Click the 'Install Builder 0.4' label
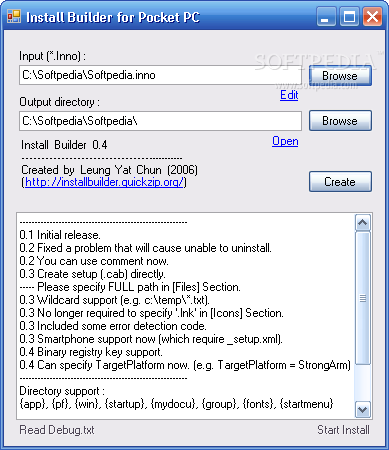 (64, 145)
